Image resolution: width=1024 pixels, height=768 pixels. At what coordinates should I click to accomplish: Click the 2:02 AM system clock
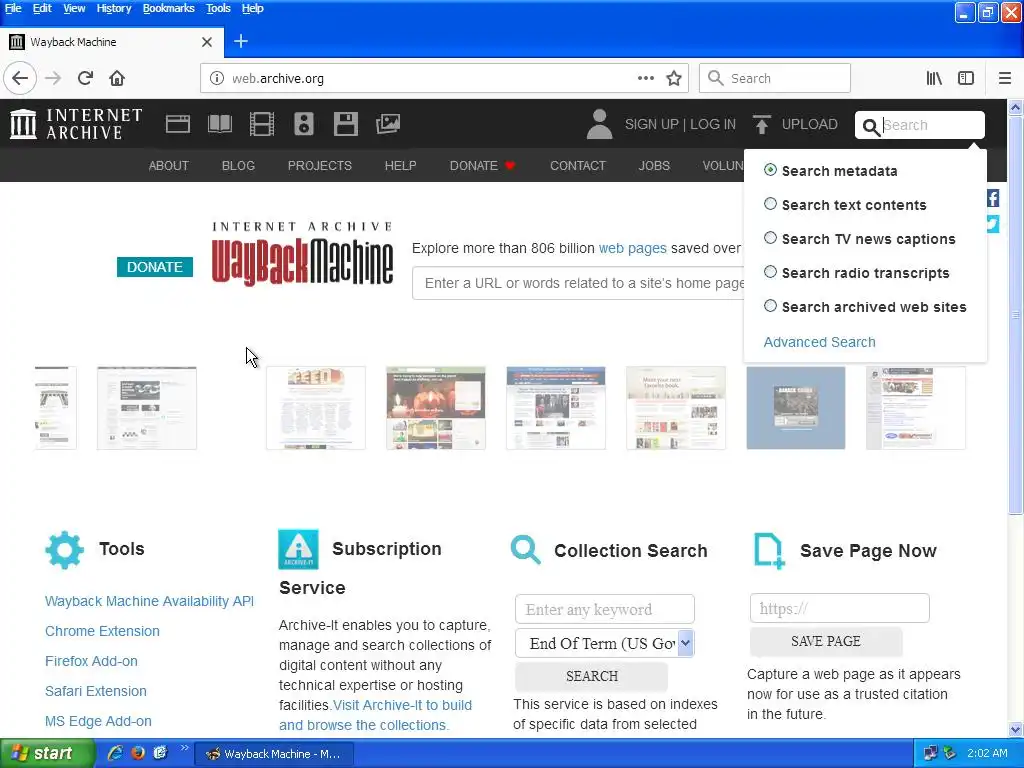(987, 753)
